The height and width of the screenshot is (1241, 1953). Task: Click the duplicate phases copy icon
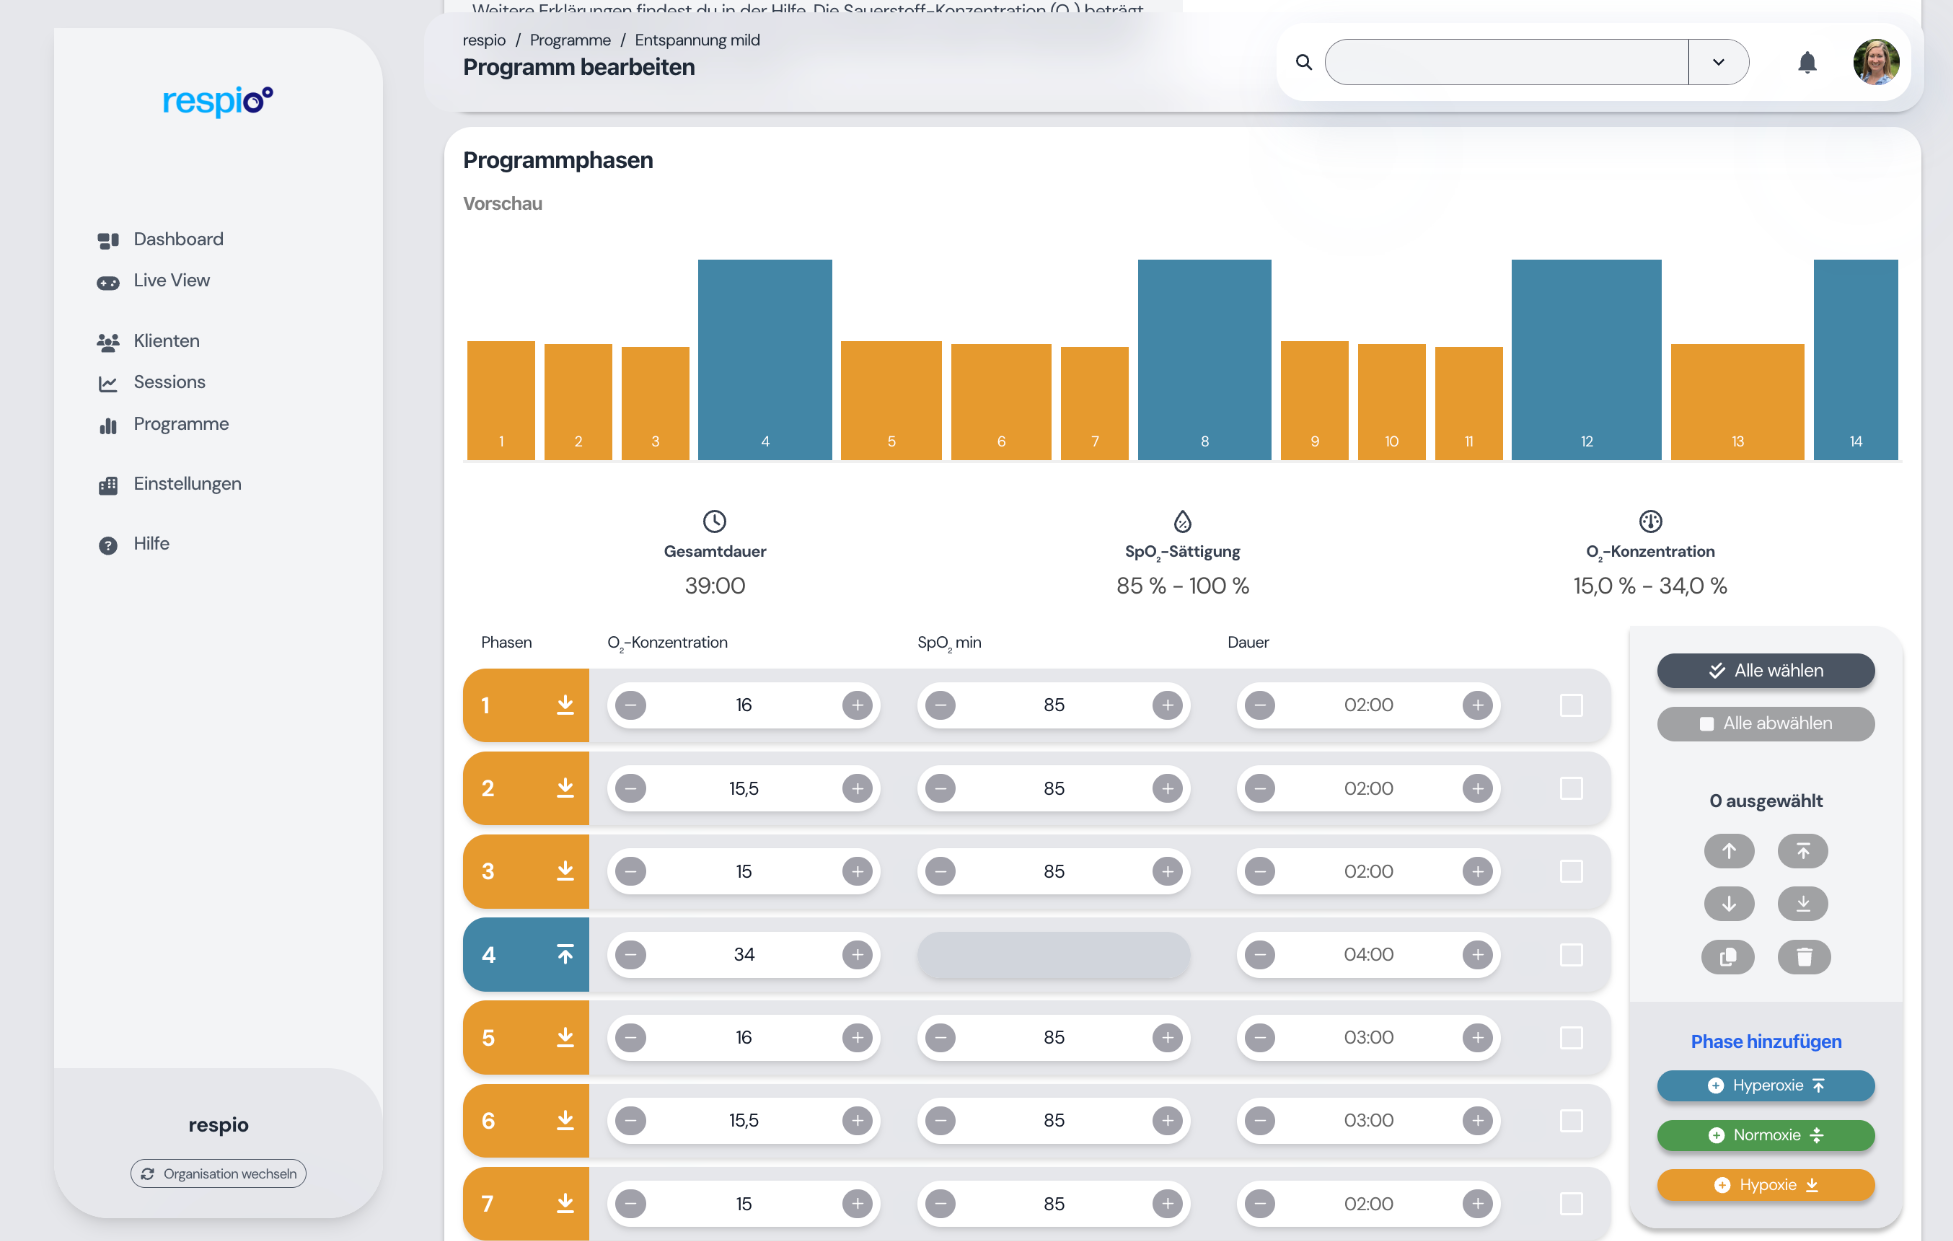click(x=1728, y=957)
